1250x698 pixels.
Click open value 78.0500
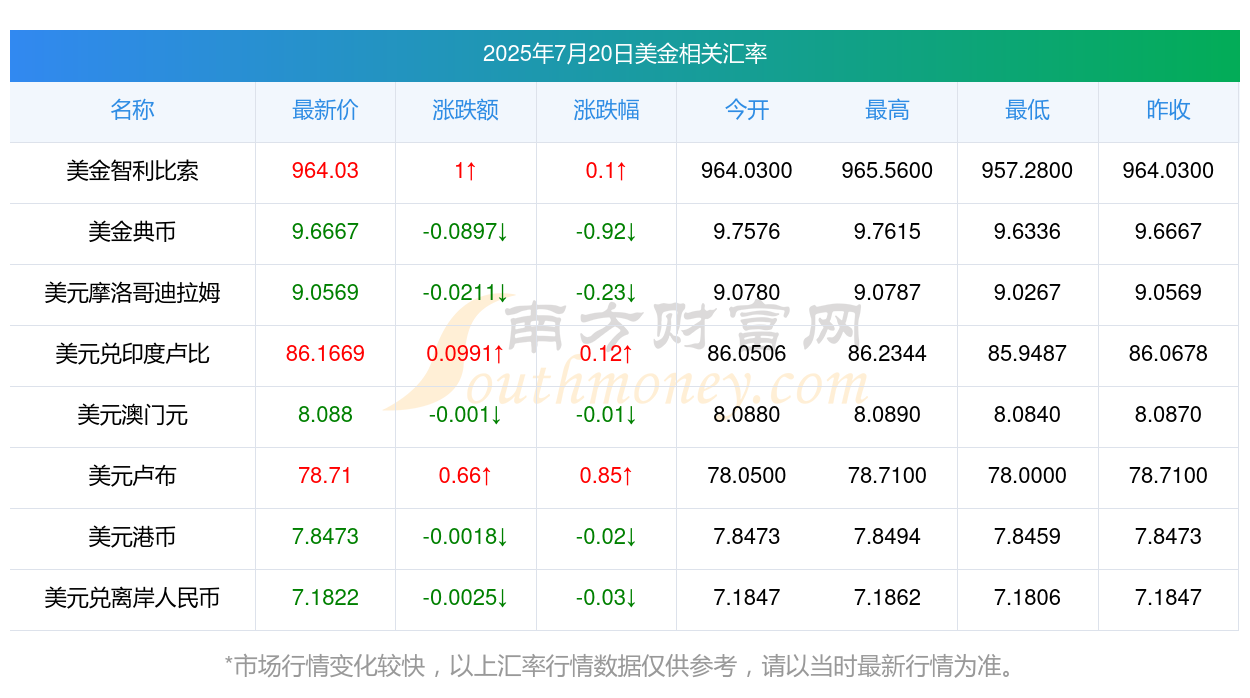[x=747, y=476]
